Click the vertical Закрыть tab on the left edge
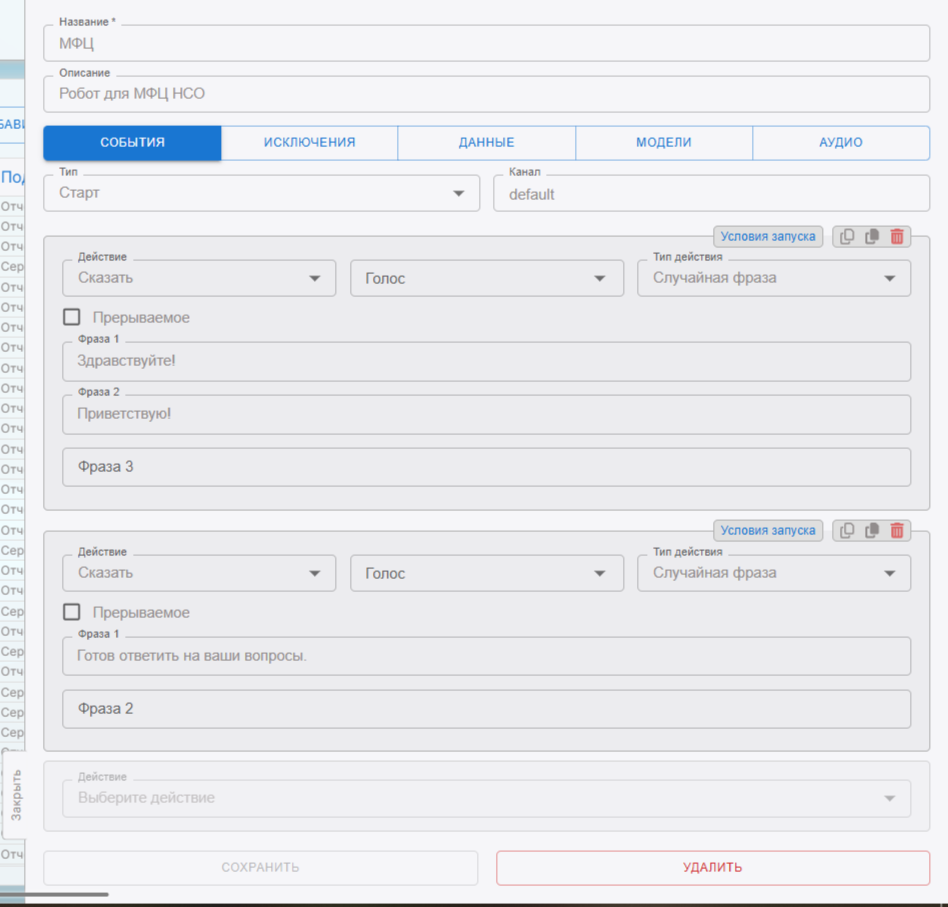Viewport: 948px width, 907px height. [15, 795]
